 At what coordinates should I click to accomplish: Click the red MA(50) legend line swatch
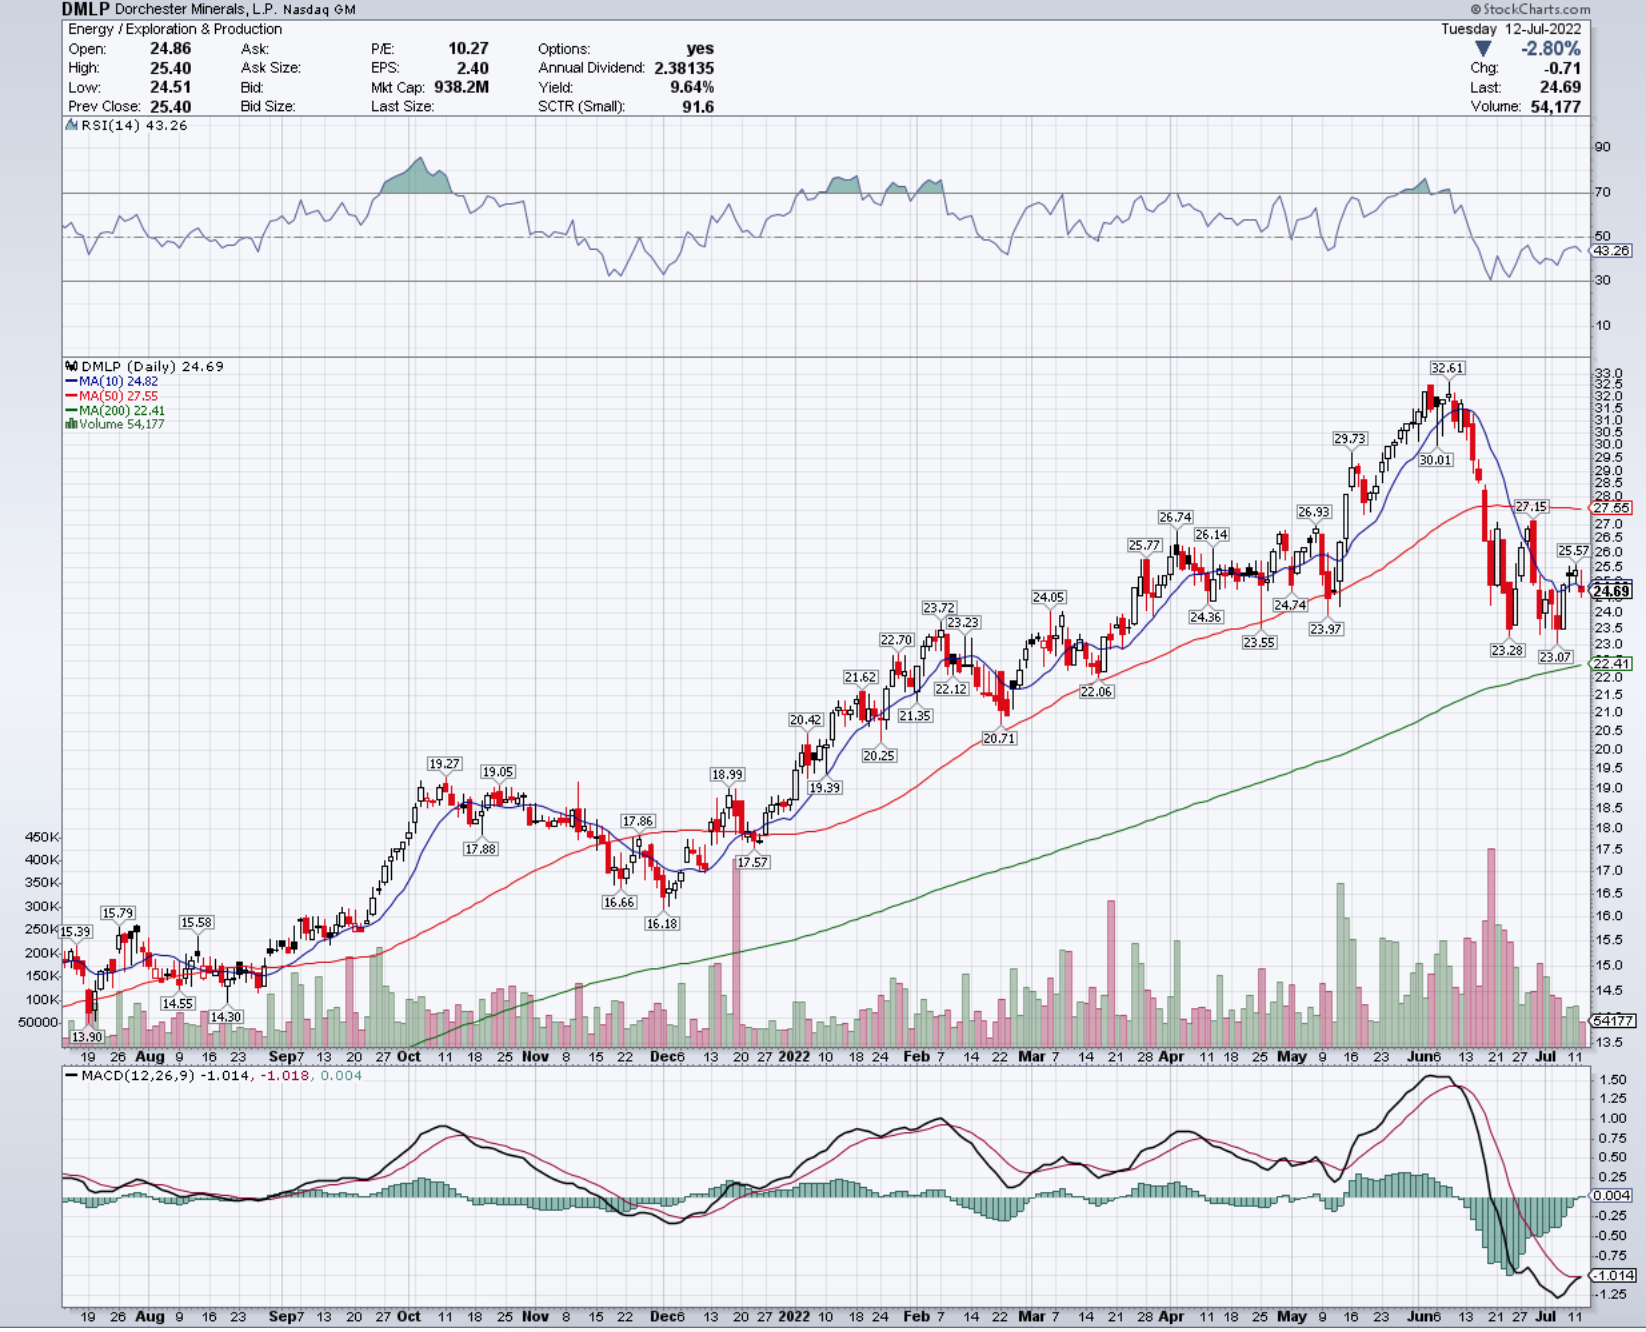click(x=71, y=396)
